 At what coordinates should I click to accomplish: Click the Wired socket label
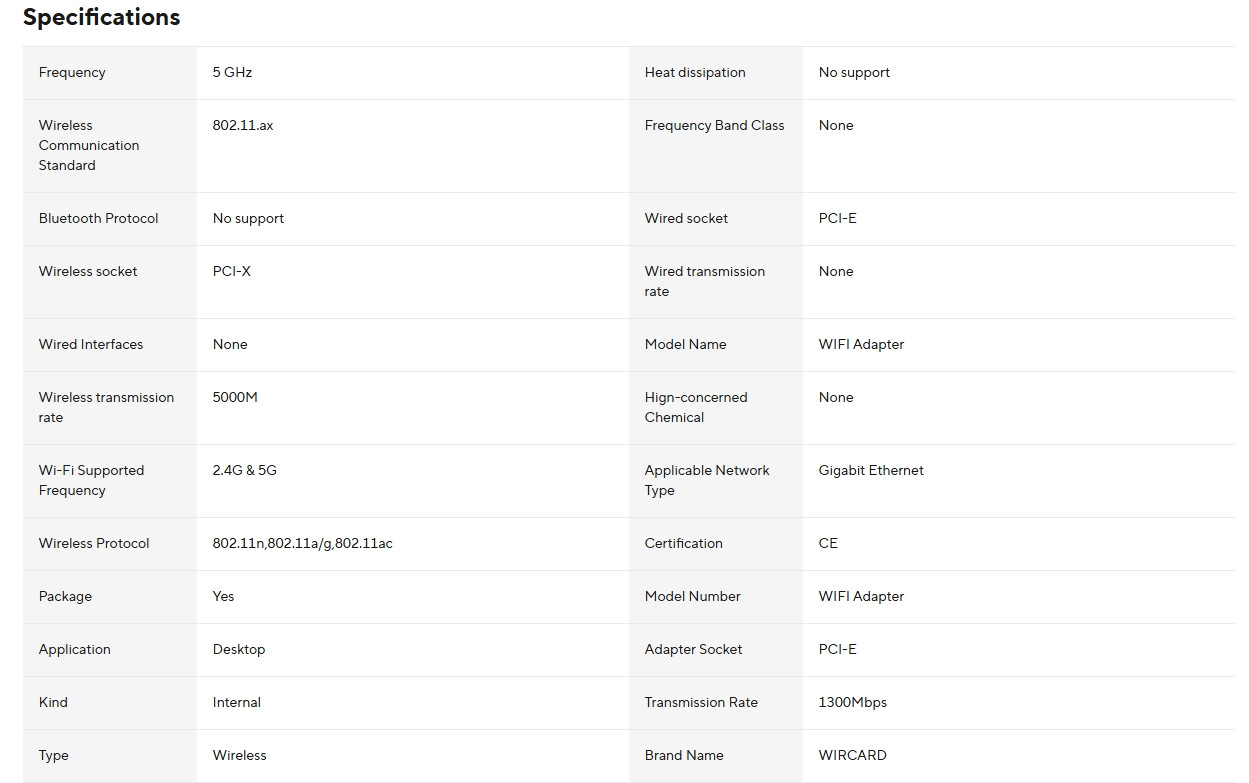686,219
